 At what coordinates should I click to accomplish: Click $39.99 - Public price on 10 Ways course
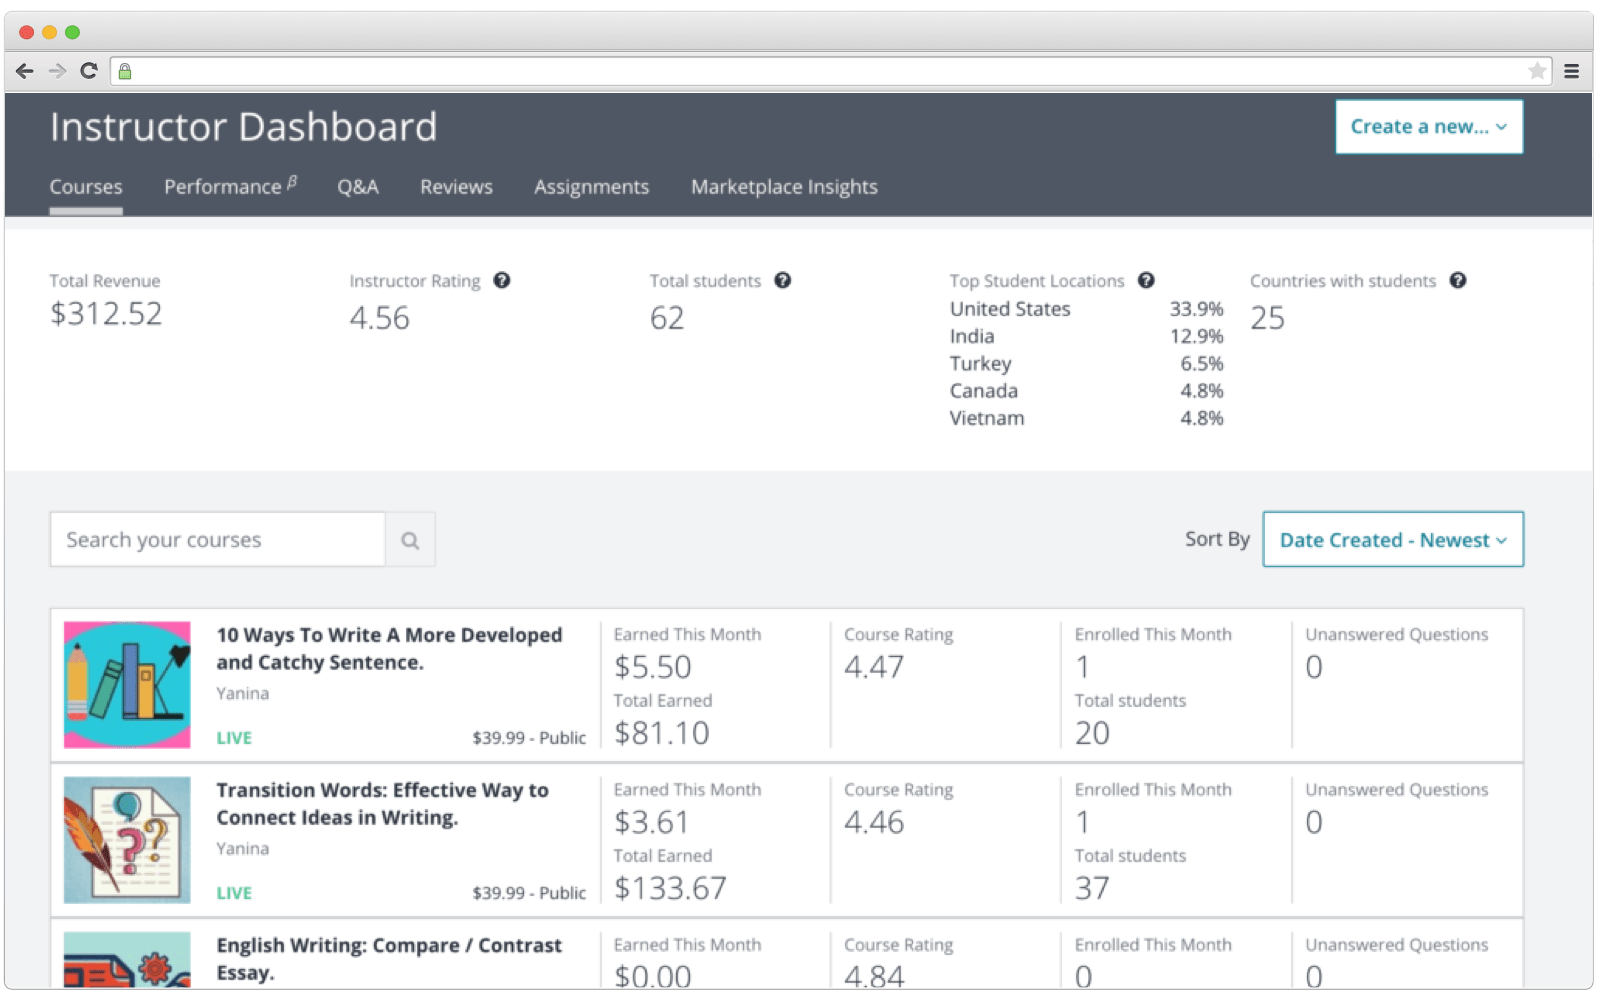pyautogui.click(x=529, y=738)
